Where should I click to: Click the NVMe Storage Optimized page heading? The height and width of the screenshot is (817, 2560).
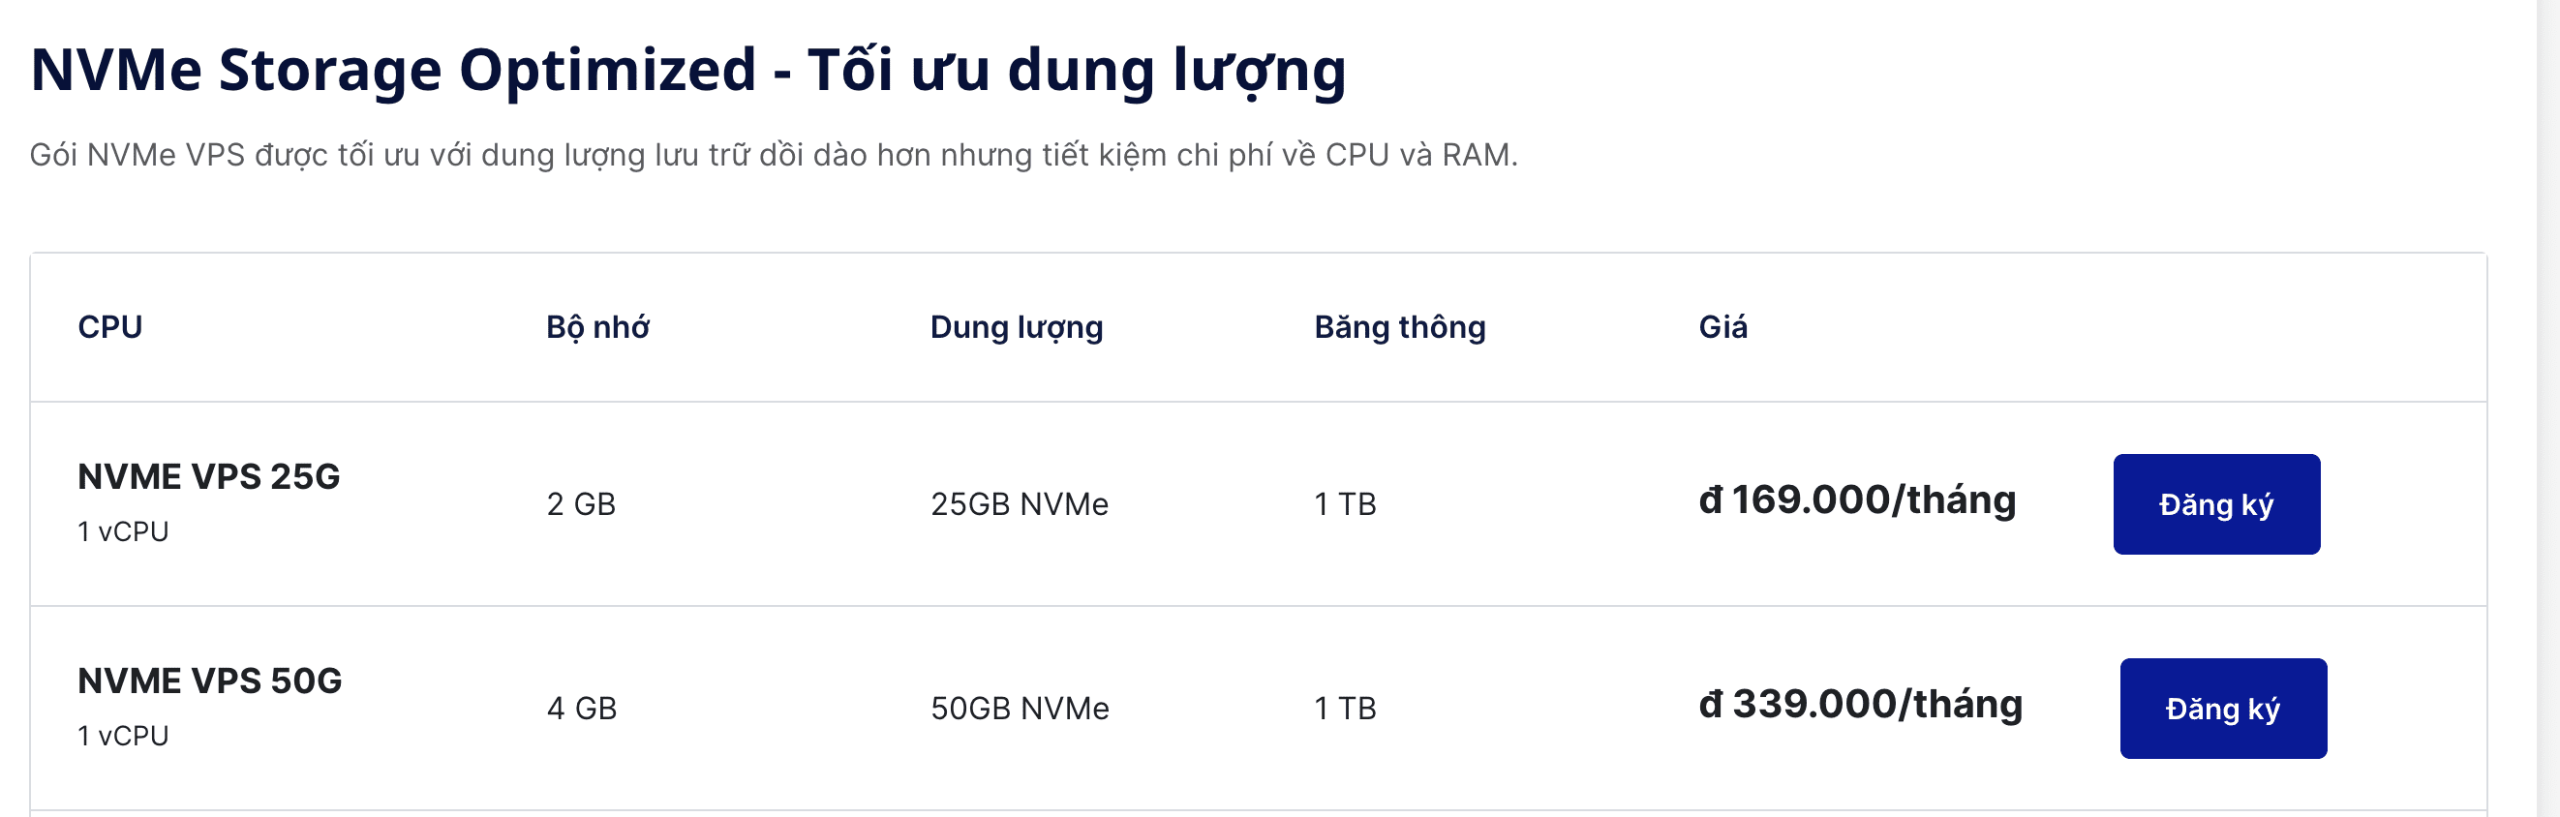coord(688,70)
